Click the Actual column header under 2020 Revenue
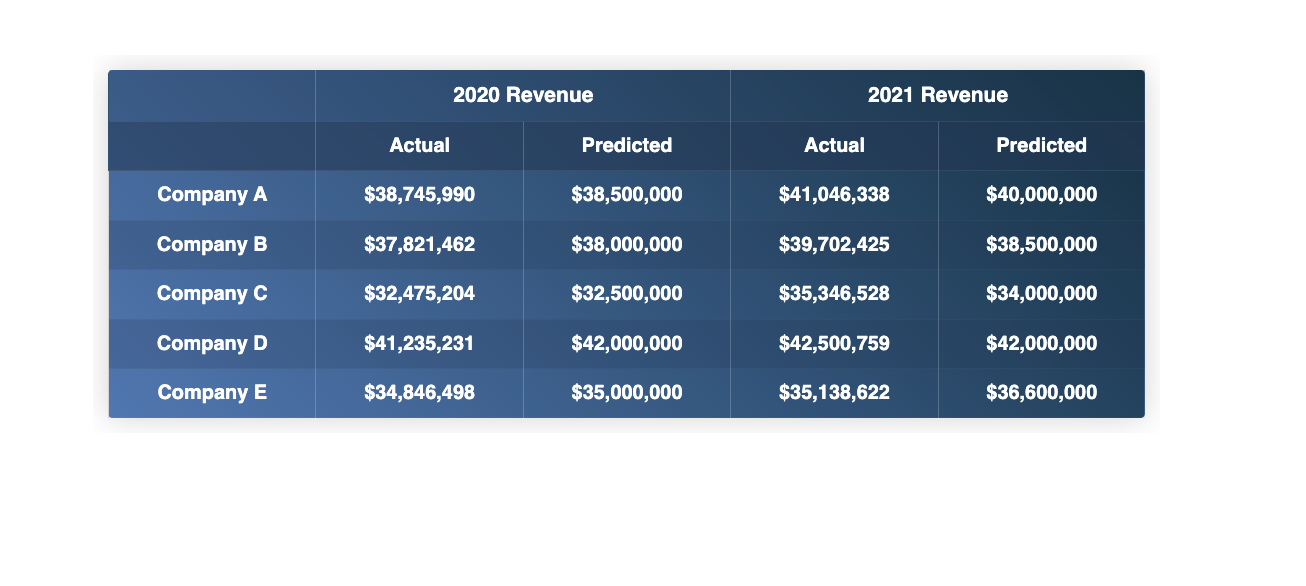 [419, 145]
